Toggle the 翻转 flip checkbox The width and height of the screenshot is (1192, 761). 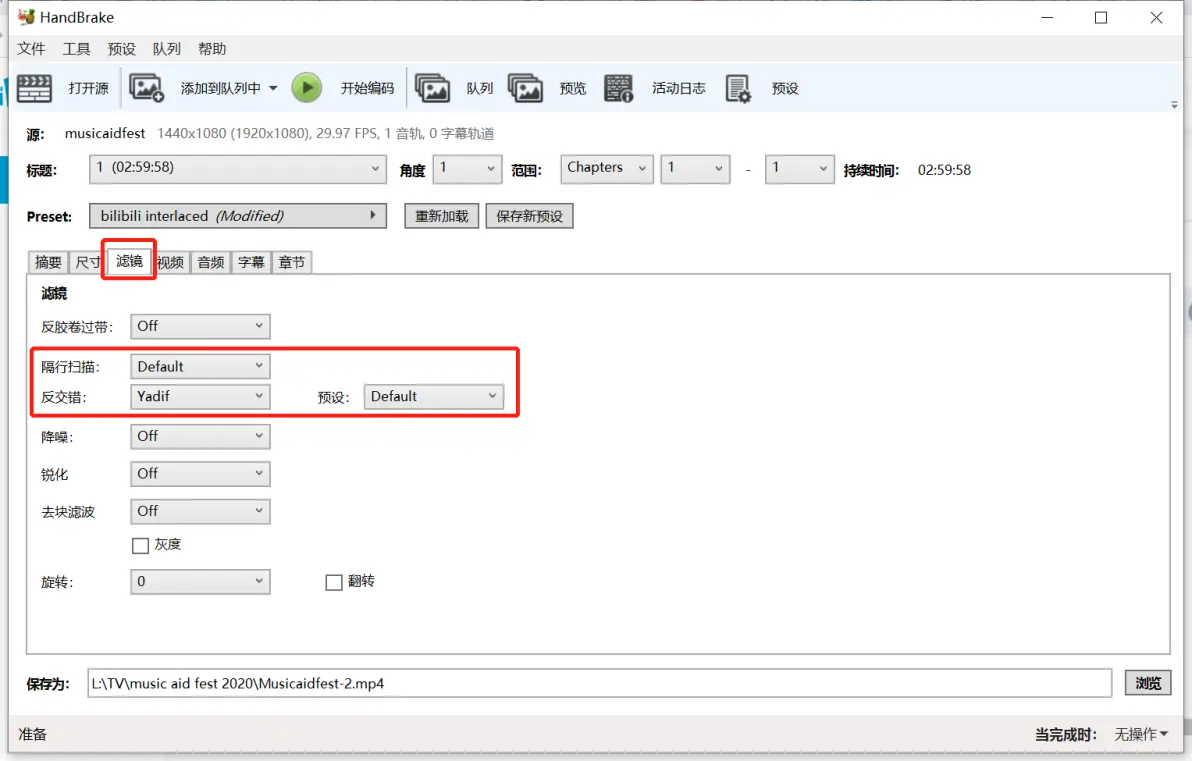click(x=334, y=582)
